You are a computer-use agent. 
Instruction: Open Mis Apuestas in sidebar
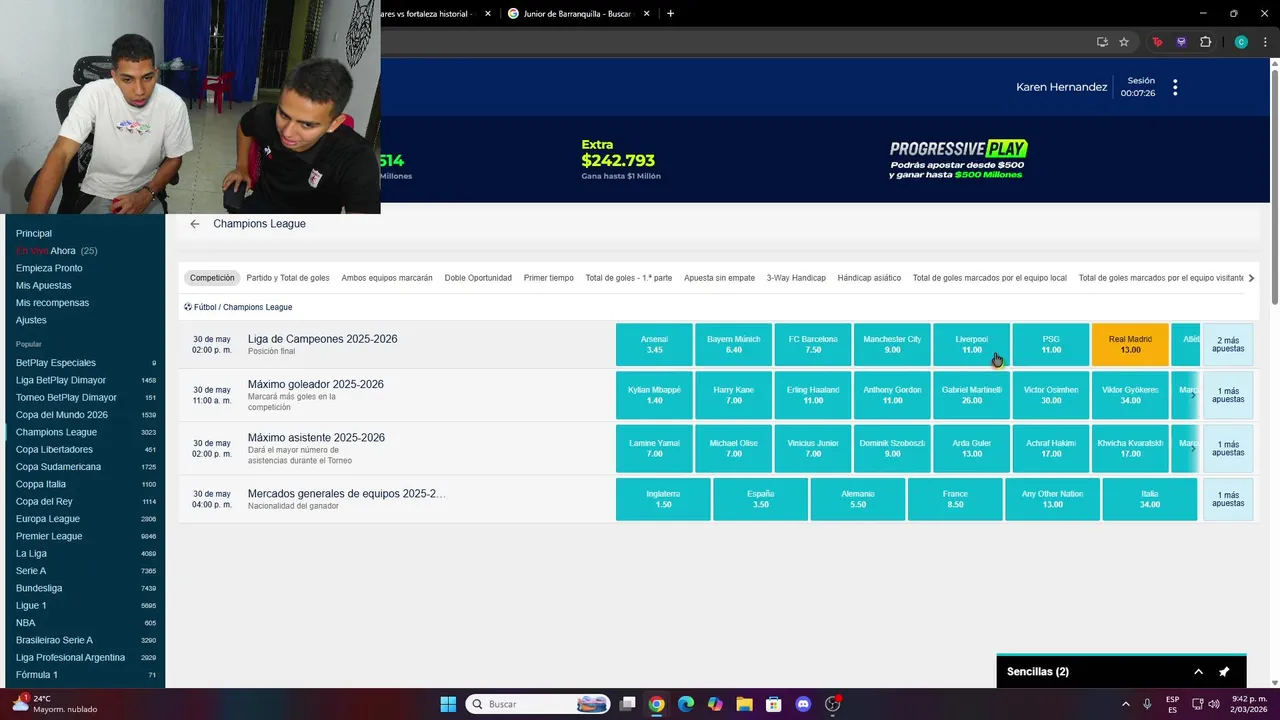pyautogui.click(x=44, y=285)
